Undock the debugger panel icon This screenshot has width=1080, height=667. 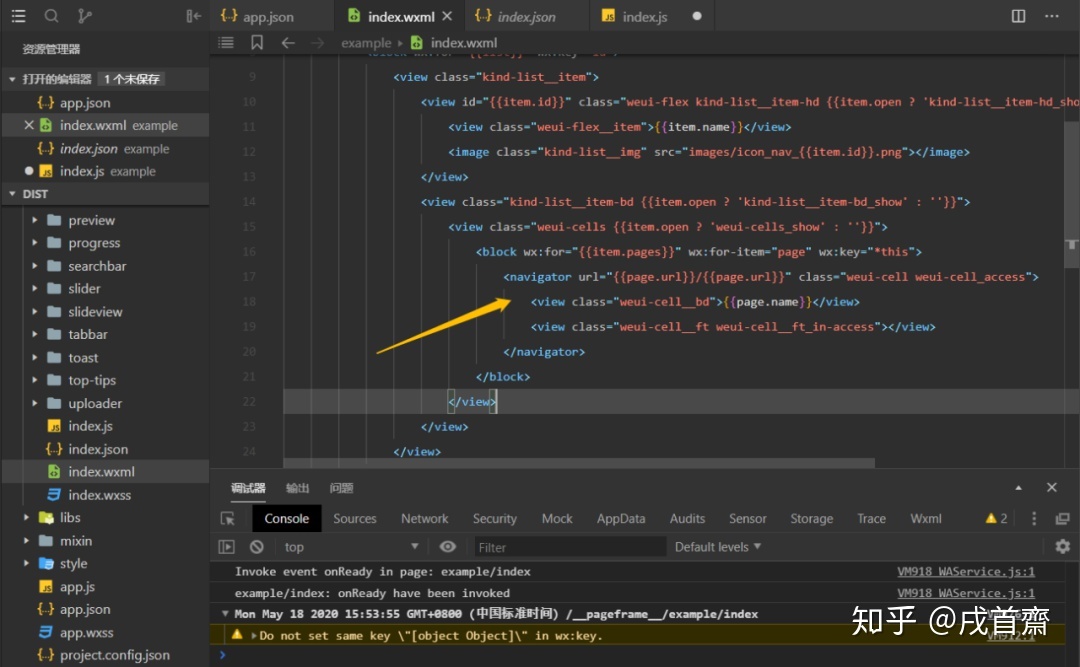[1063, 519]
